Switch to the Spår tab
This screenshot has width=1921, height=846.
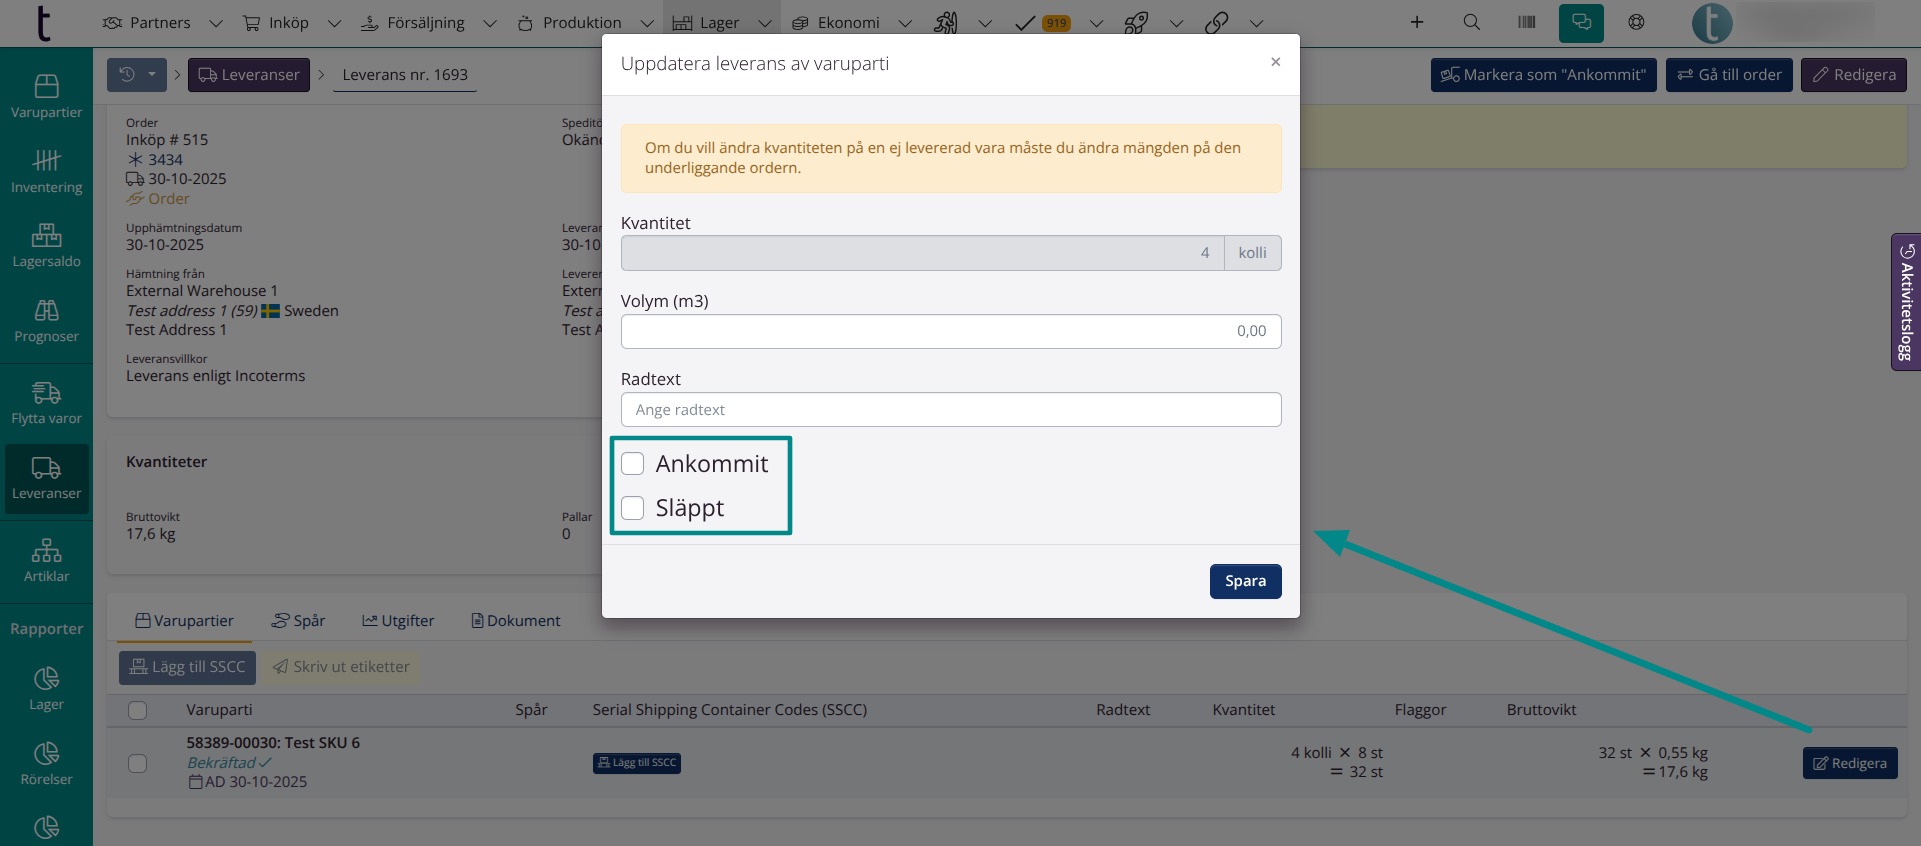298,621
